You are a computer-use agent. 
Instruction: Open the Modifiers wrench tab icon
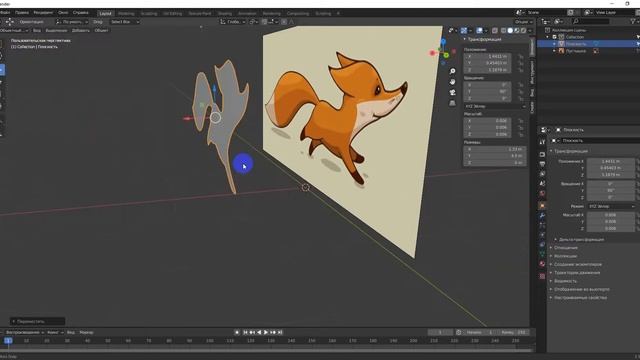coord(542,215)
